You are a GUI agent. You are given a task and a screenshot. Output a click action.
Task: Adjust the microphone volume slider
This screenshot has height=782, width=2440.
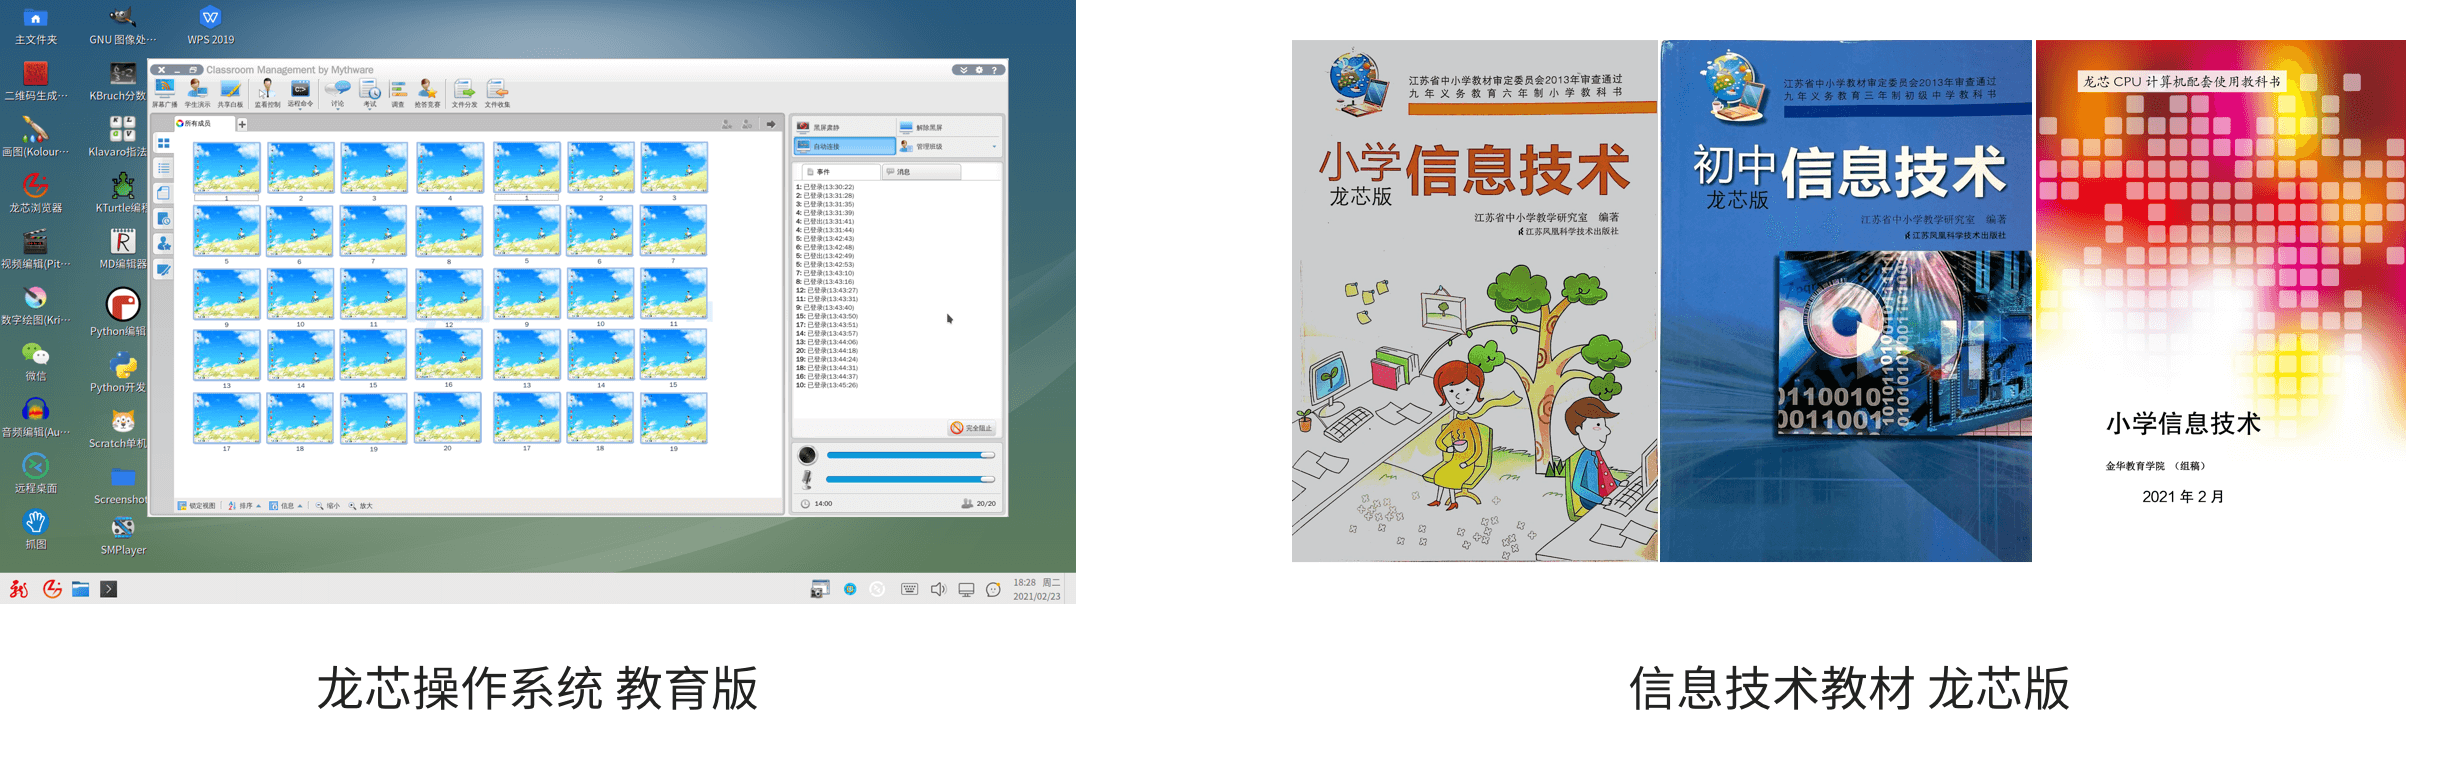[x=909, y=479]
